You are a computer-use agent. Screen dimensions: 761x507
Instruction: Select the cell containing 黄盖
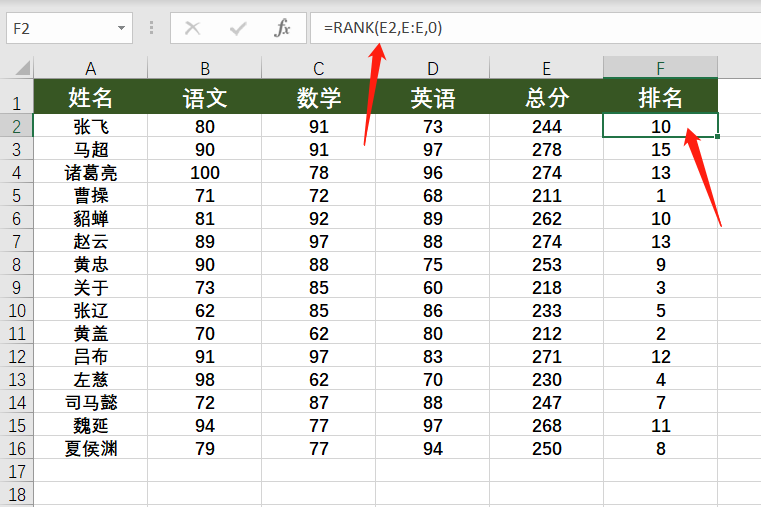pos(90,333)
